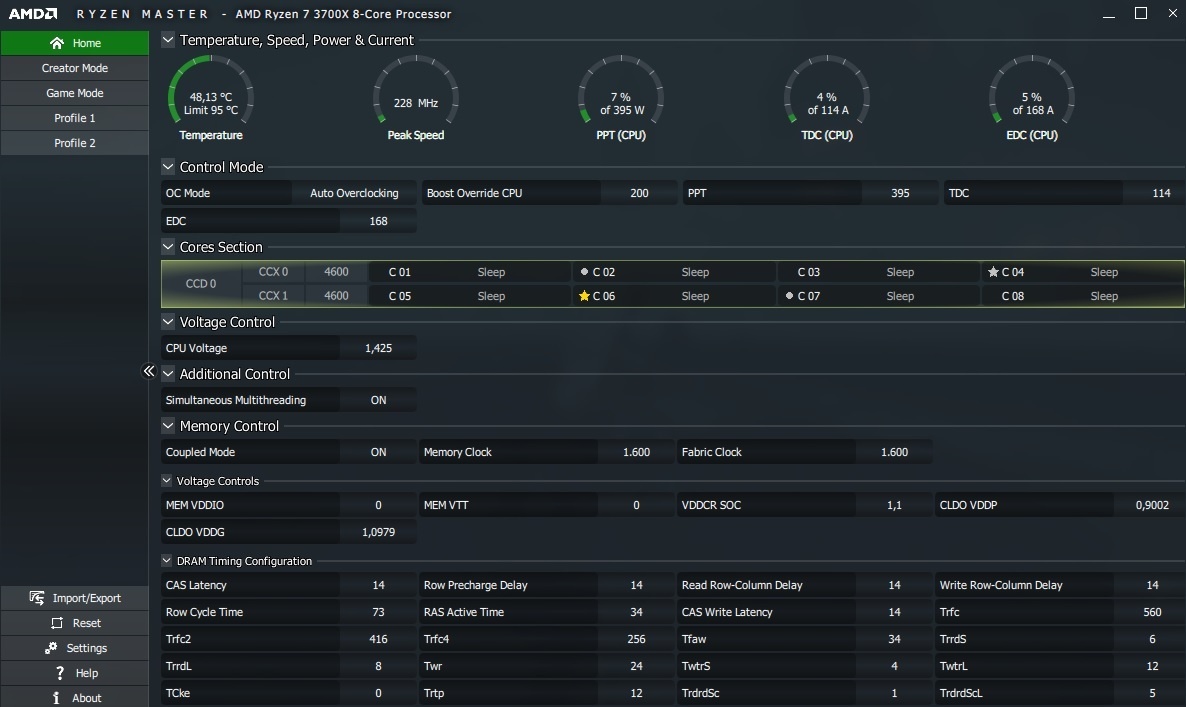Click the dot marker on core C 07
Viewport: 1186px width, 707px height.
tap(789, 296)
